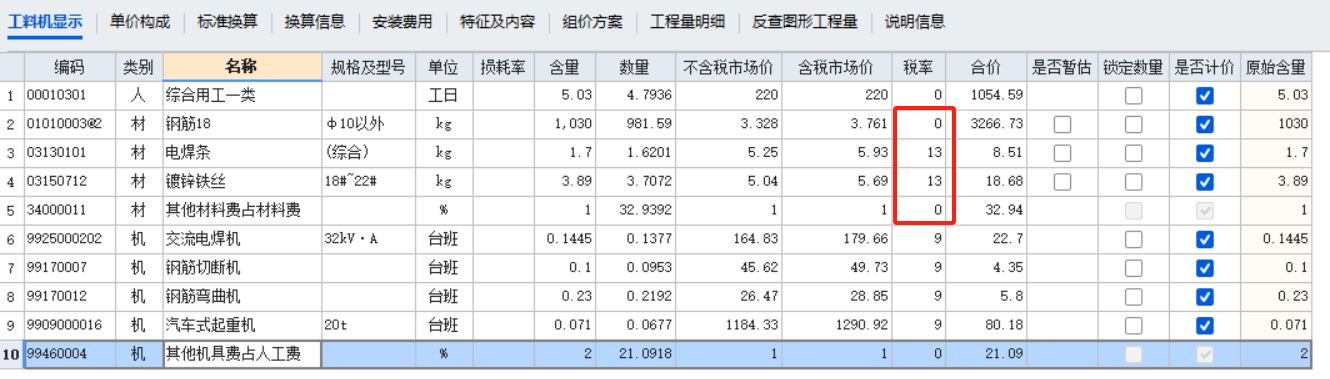Uncheck 是否计价 for 电焊条

pyautogui.click(x=1204, y=153)
